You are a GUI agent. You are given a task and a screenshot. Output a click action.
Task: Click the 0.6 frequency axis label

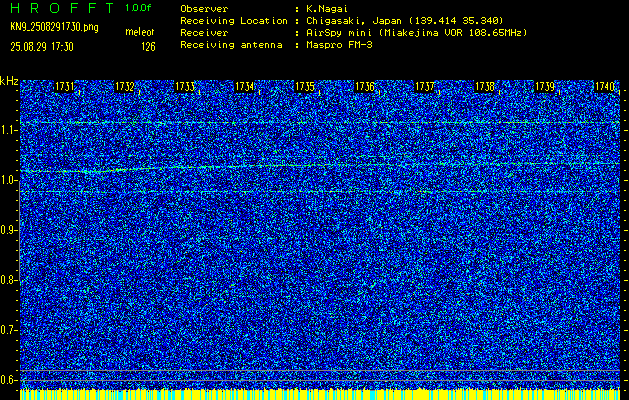click(8, 380)
